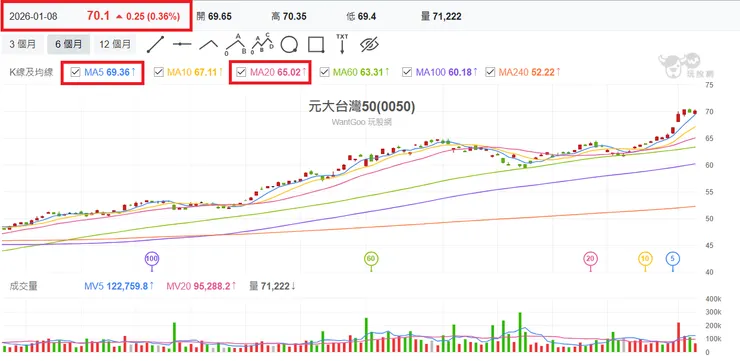Uncheck the MA60 moving average checkbox

(324, 72)
